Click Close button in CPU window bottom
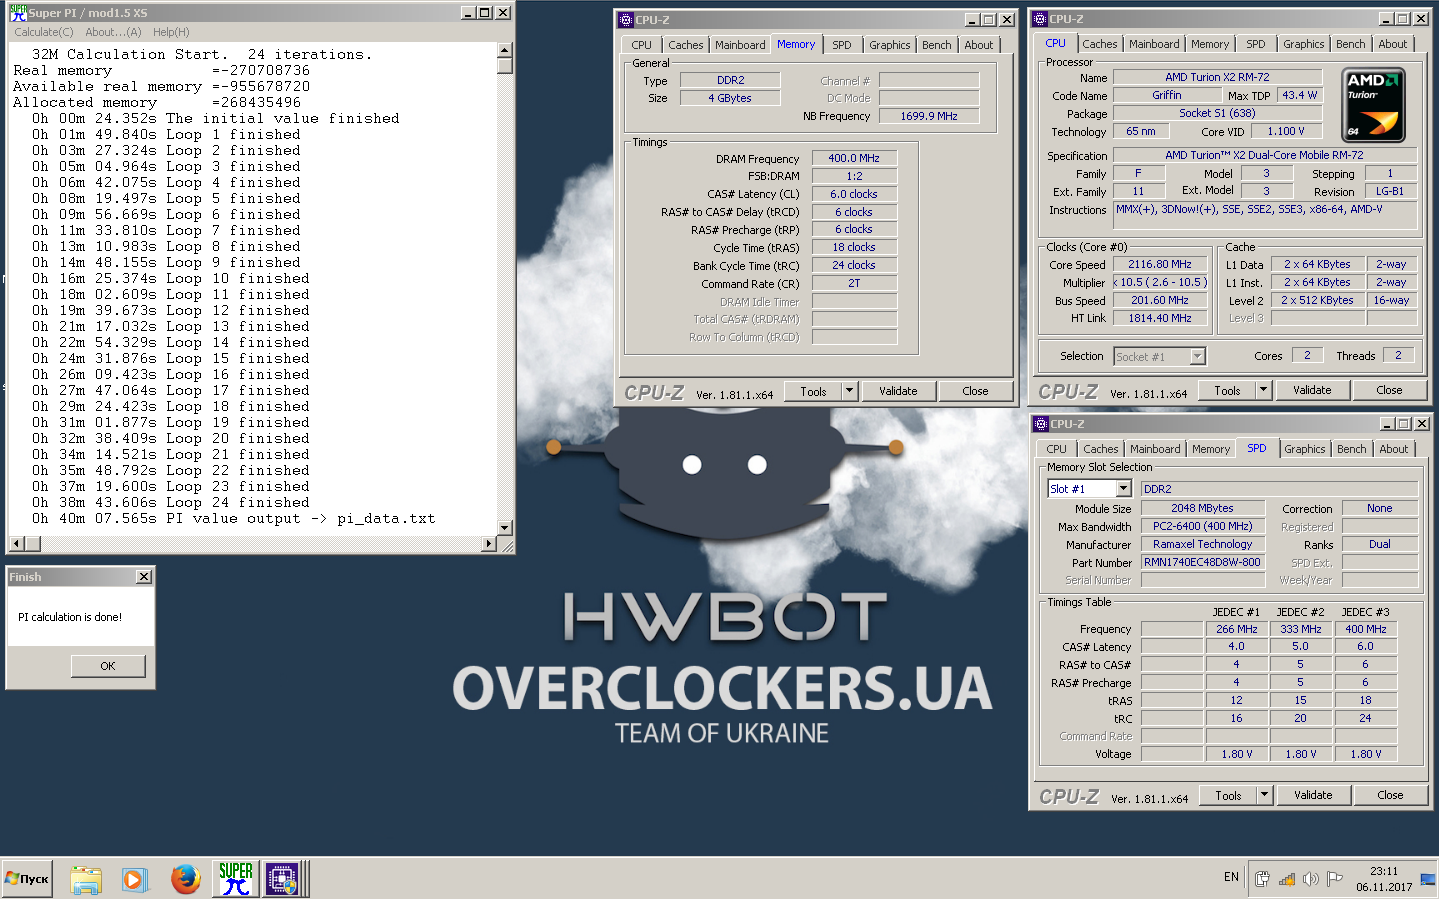1439x899 pixels. [1389, 390]
